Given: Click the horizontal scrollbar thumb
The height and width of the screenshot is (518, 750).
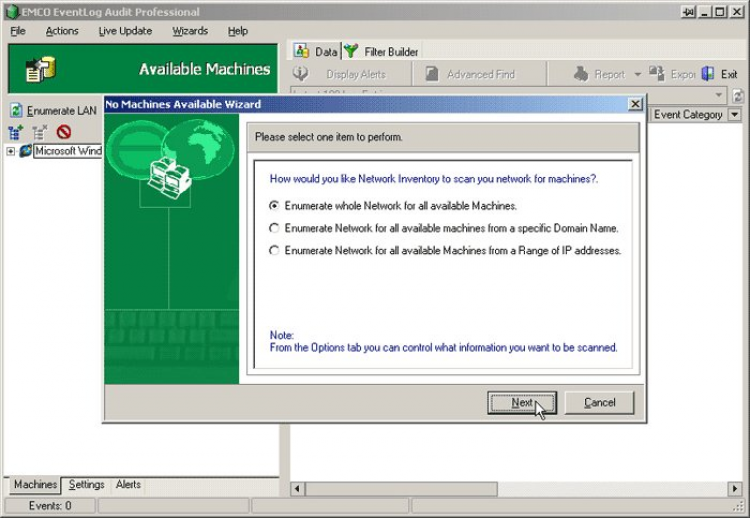Looking at the screenshot, I should coord(401,489).
